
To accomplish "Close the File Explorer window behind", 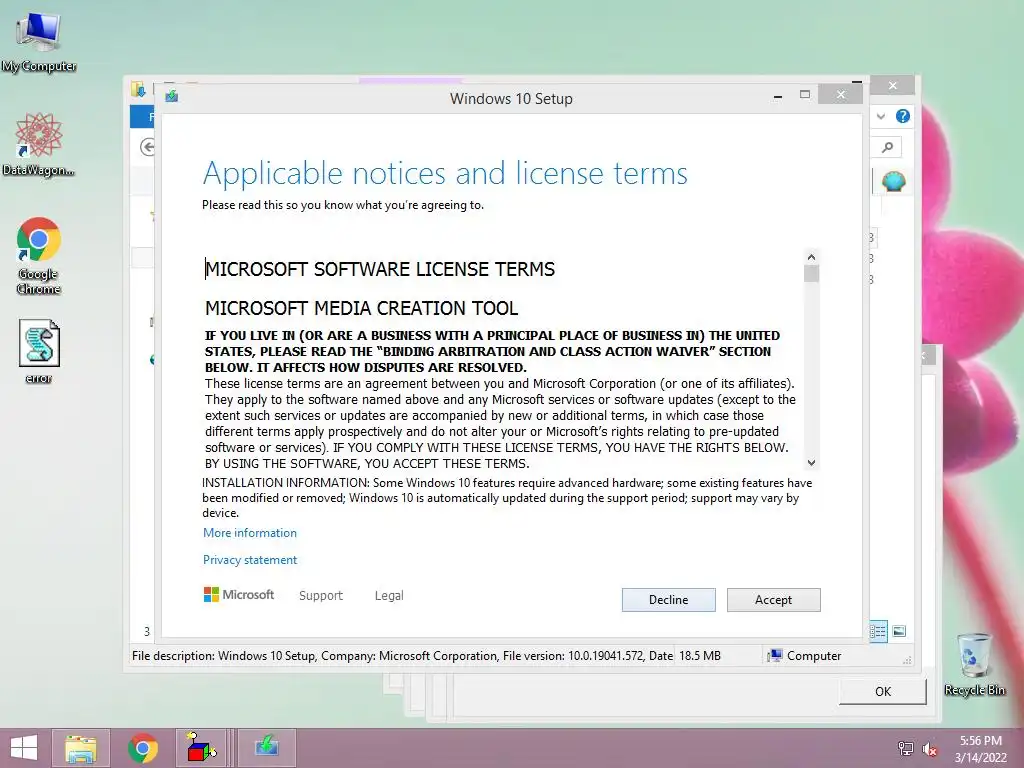I will click(893, 86).
